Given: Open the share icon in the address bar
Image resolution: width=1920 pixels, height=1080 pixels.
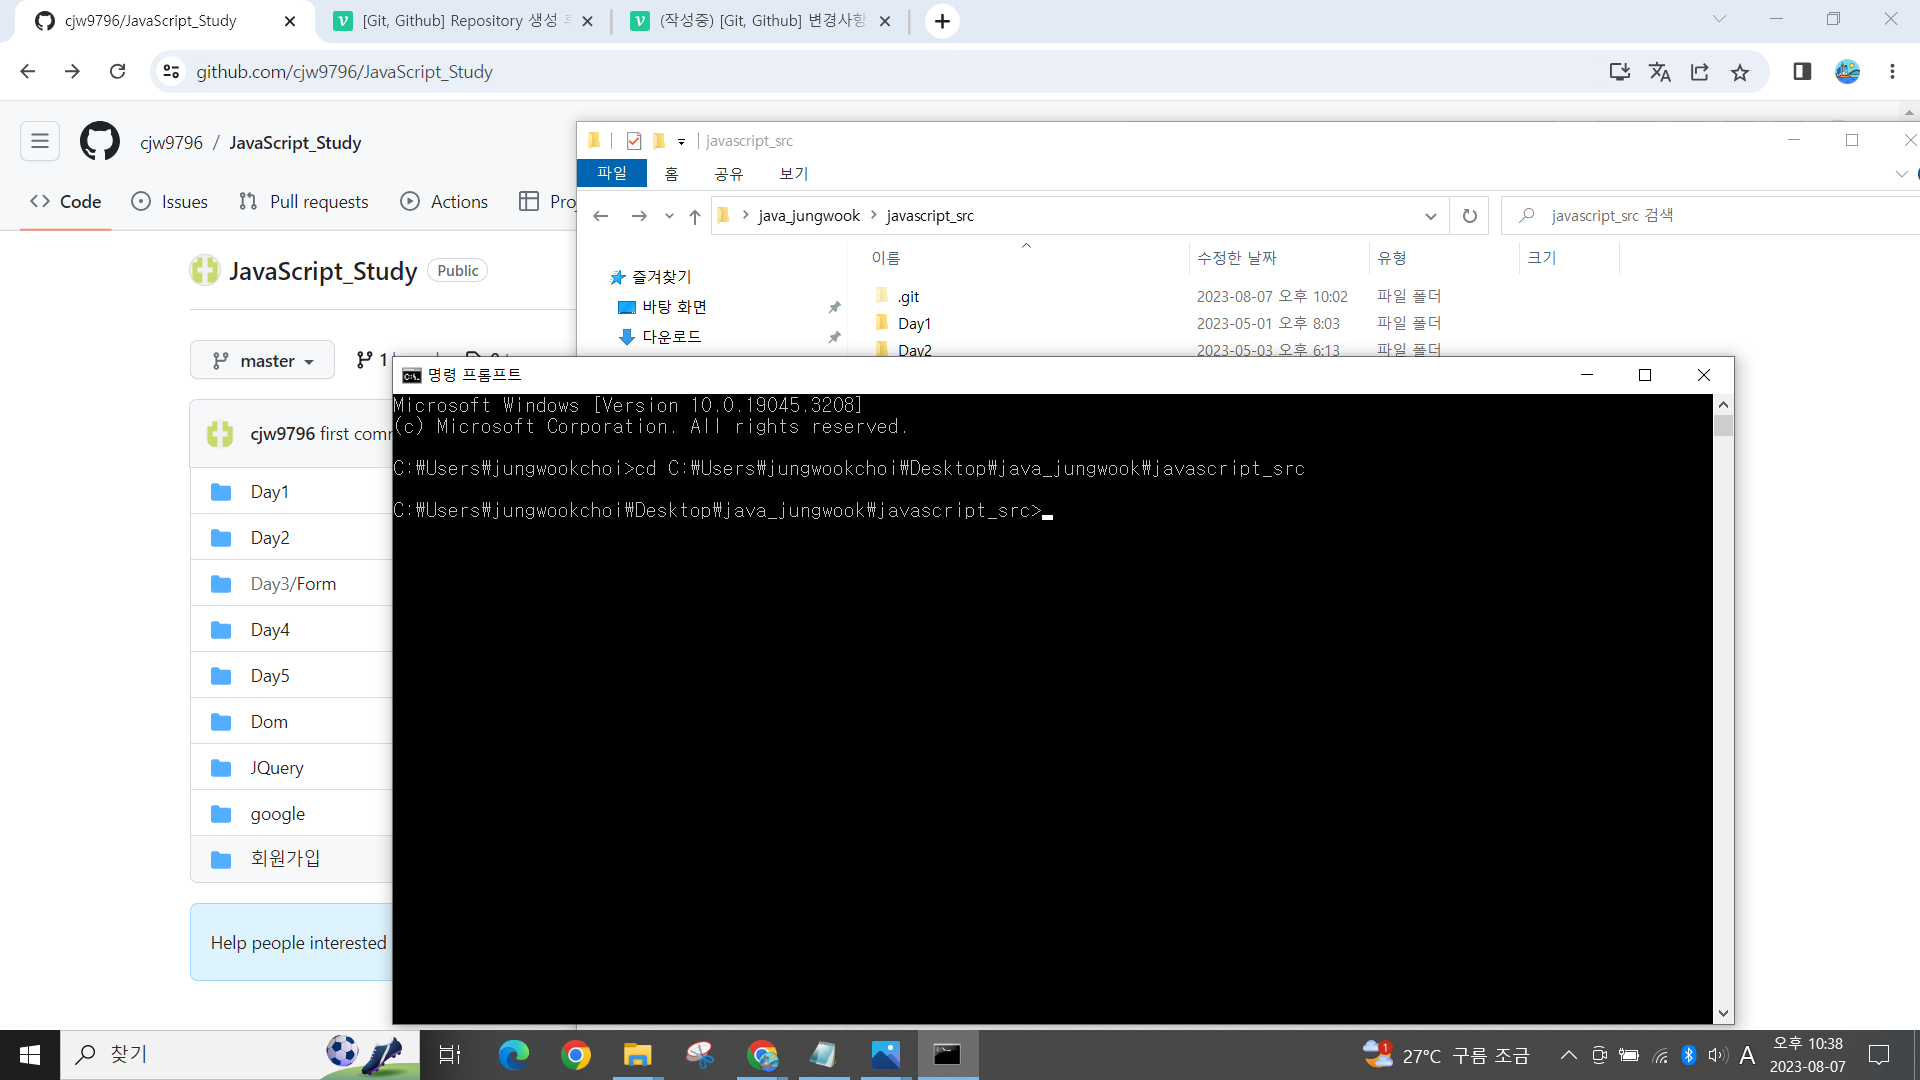Looking at the screenshot, I should tap(1700, 71).
